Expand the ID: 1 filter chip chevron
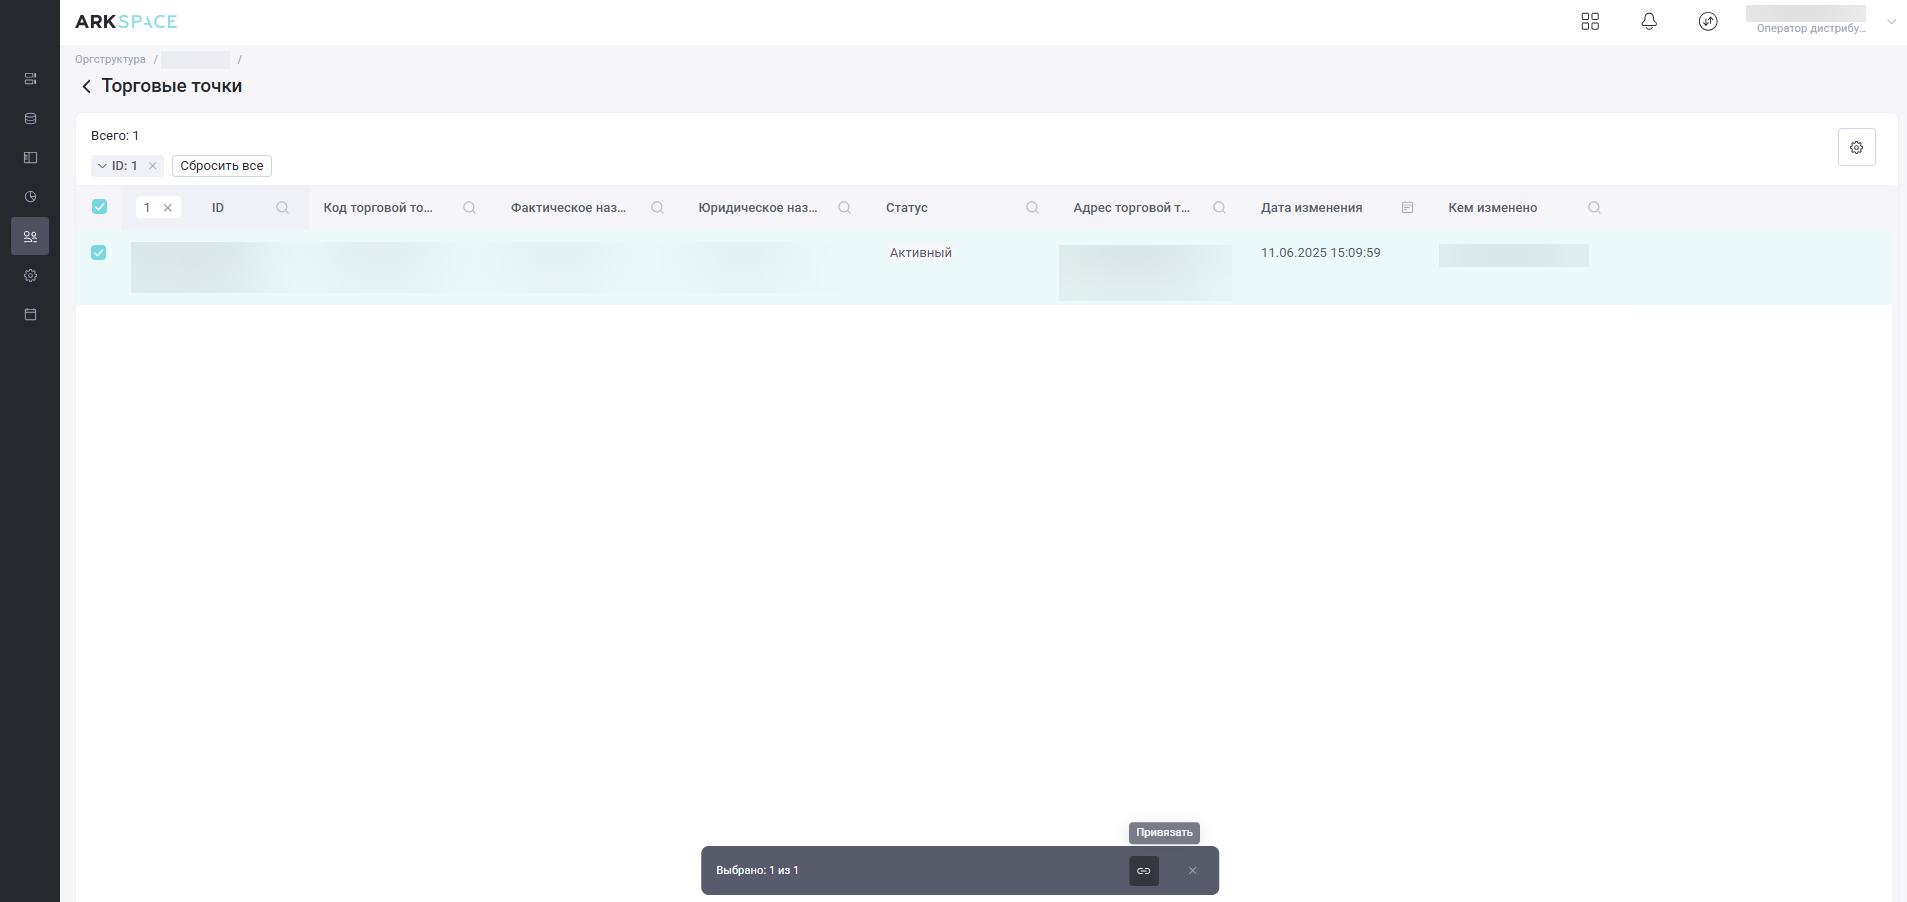1907x902 pixels. point(102,166)
